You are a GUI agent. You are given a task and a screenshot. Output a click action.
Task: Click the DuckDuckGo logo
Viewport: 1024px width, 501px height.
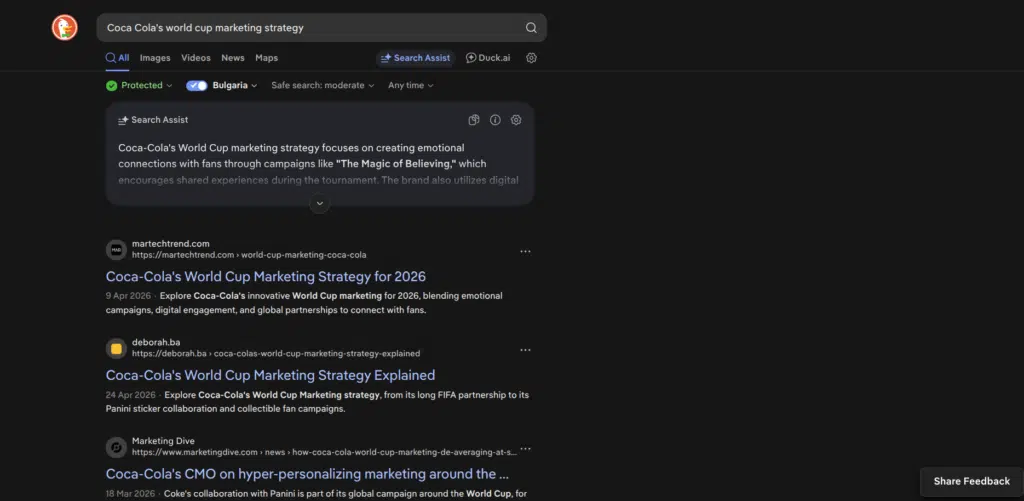[65, 27]
